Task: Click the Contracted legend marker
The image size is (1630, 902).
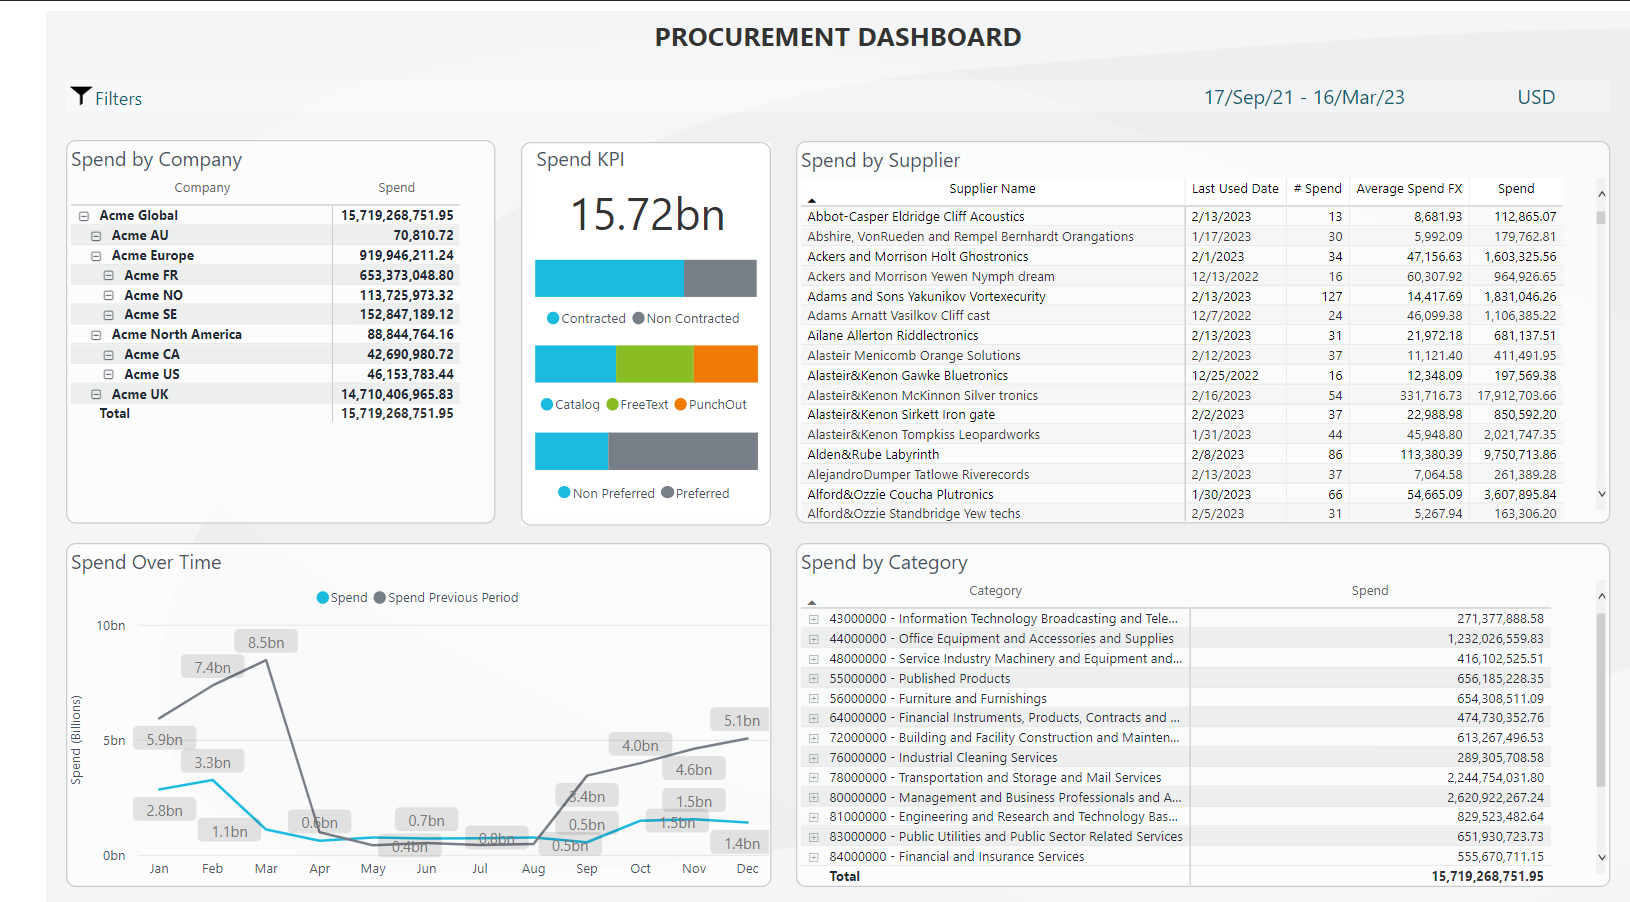Action: (553, 318)
